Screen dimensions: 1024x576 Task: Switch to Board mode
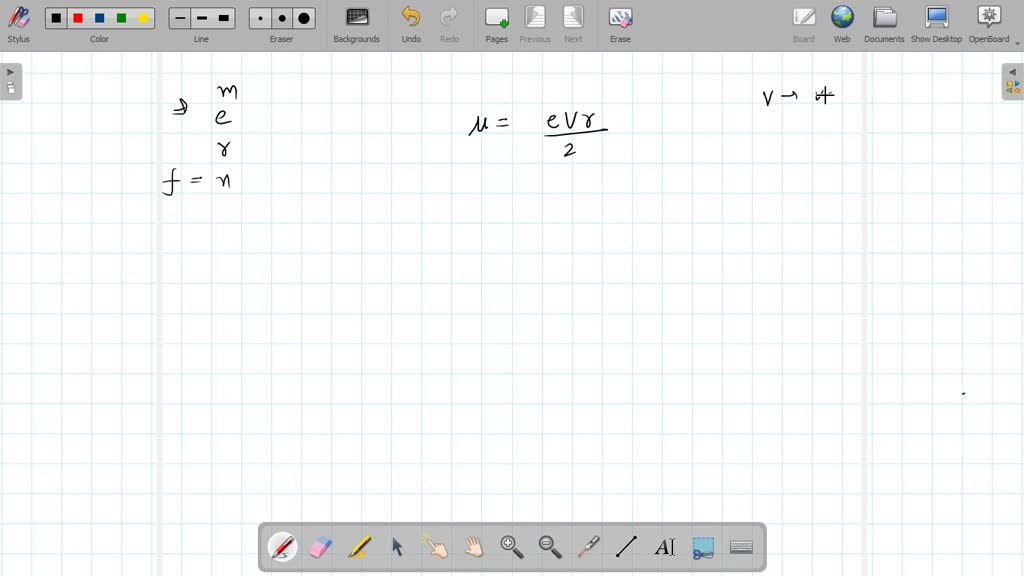(x=803, y=25)
